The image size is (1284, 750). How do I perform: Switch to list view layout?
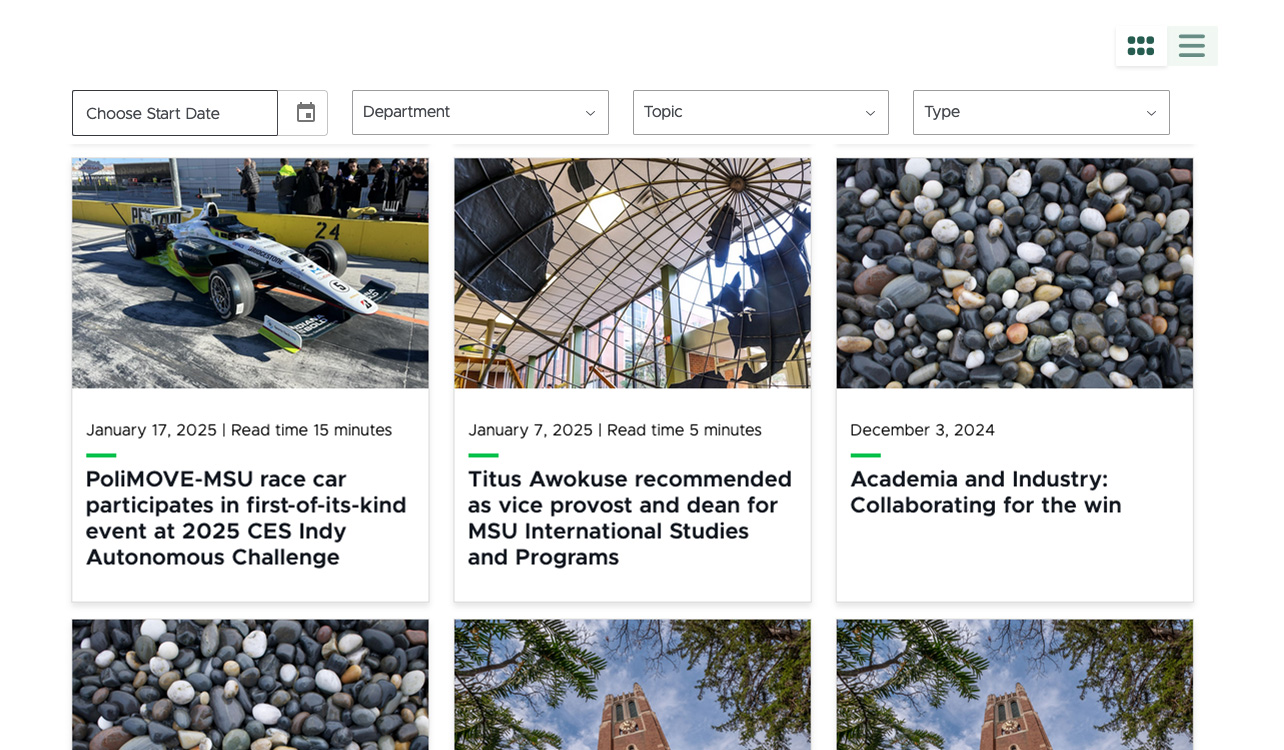click(1191, 46)
